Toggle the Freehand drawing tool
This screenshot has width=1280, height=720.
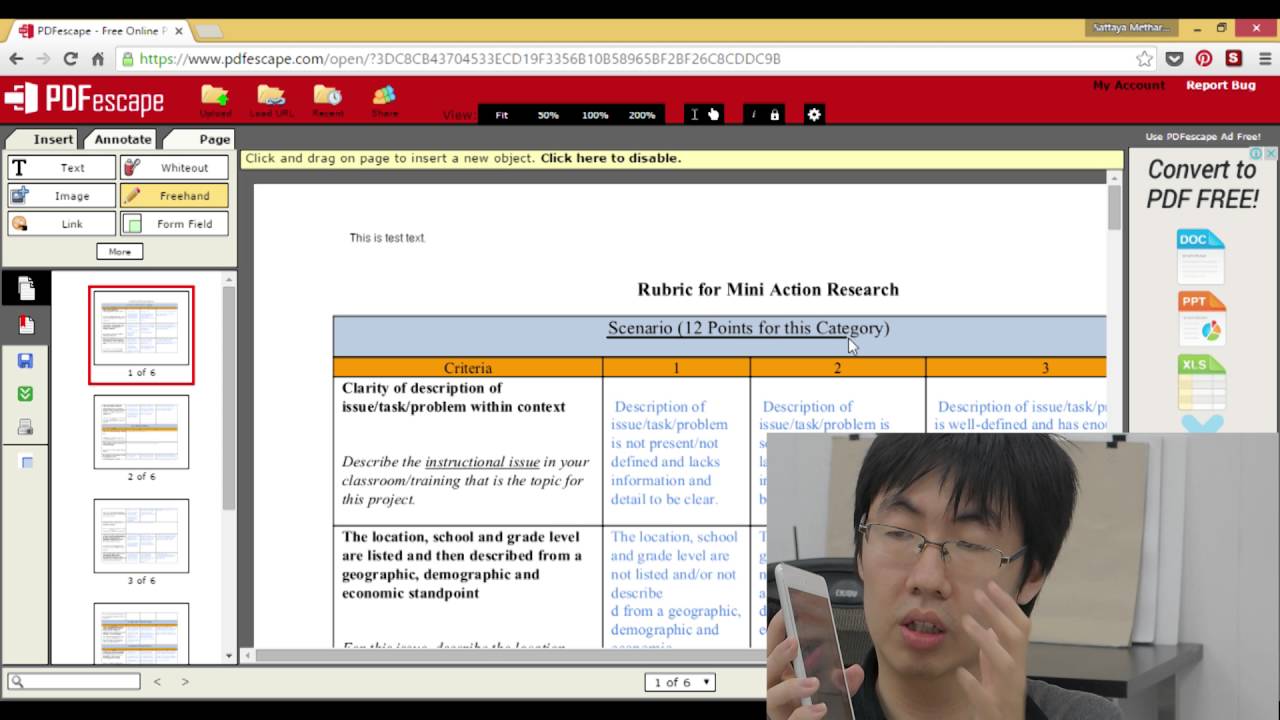174,196
